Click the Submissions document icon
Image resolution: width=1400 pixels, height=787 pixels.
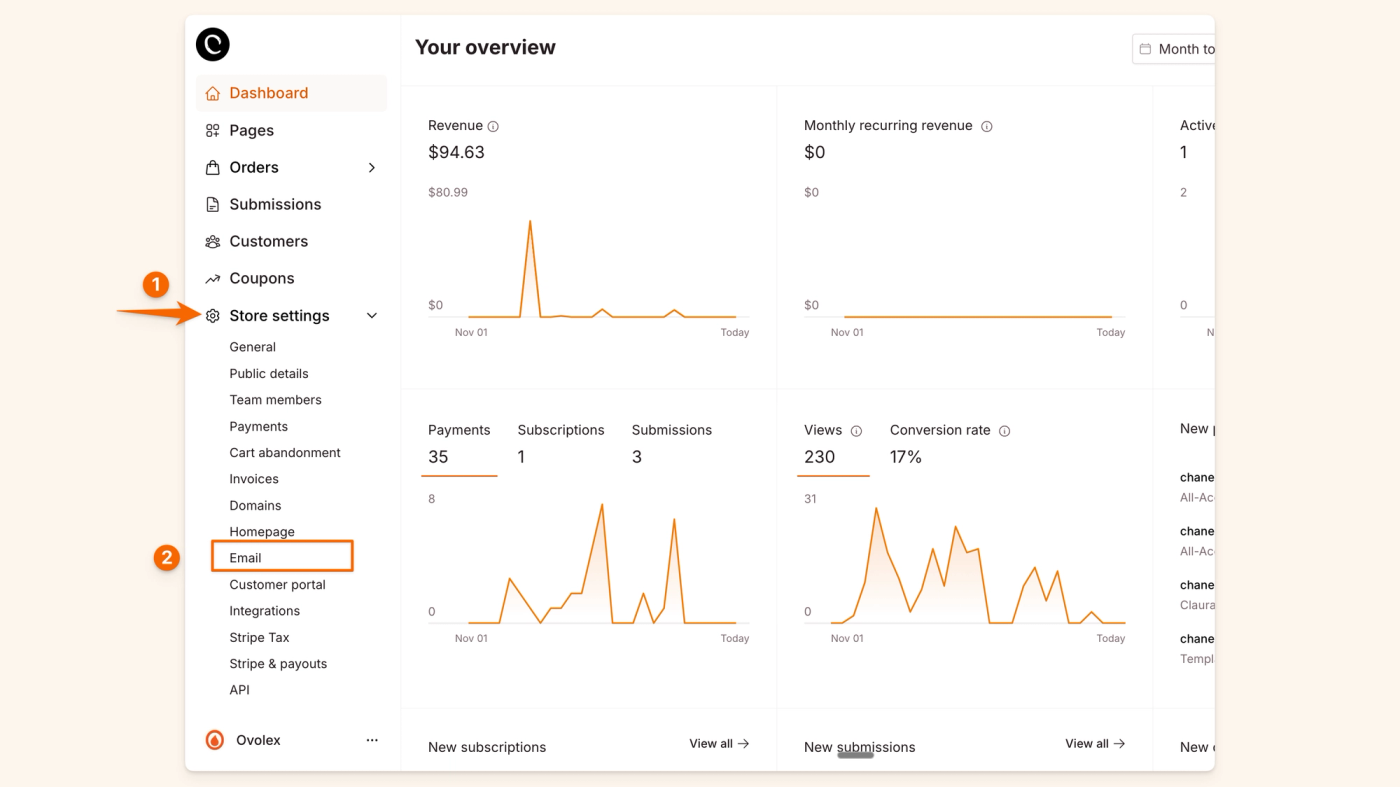(x=212, y=204)
